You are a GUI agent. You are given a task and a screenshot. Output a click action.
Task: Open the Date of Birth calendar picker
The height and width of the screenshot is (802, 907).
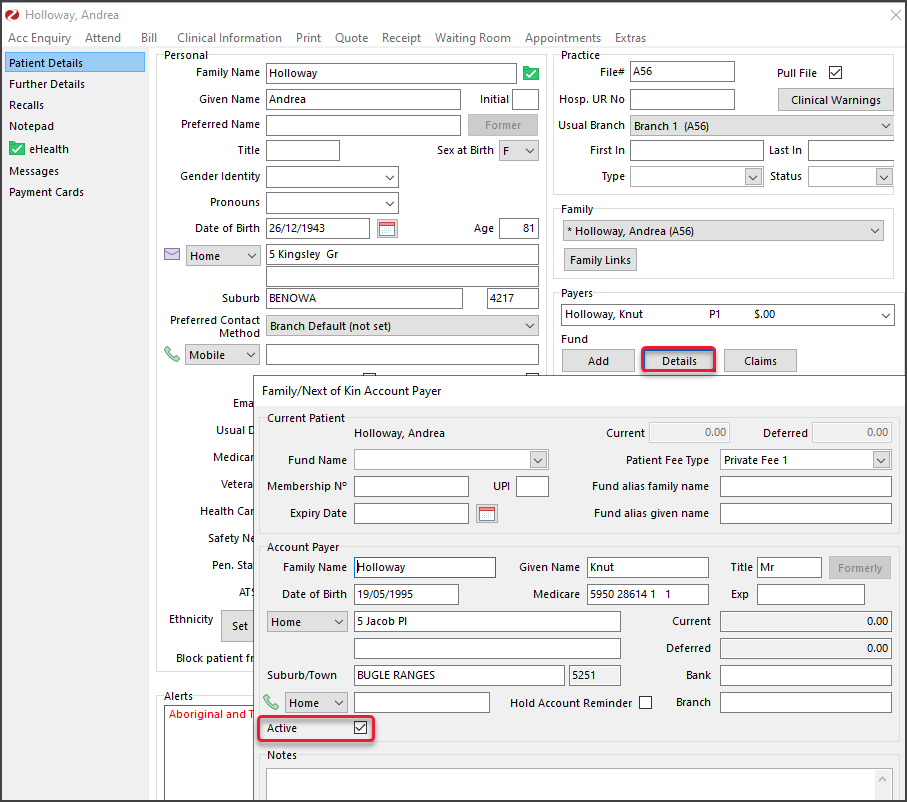387,228
